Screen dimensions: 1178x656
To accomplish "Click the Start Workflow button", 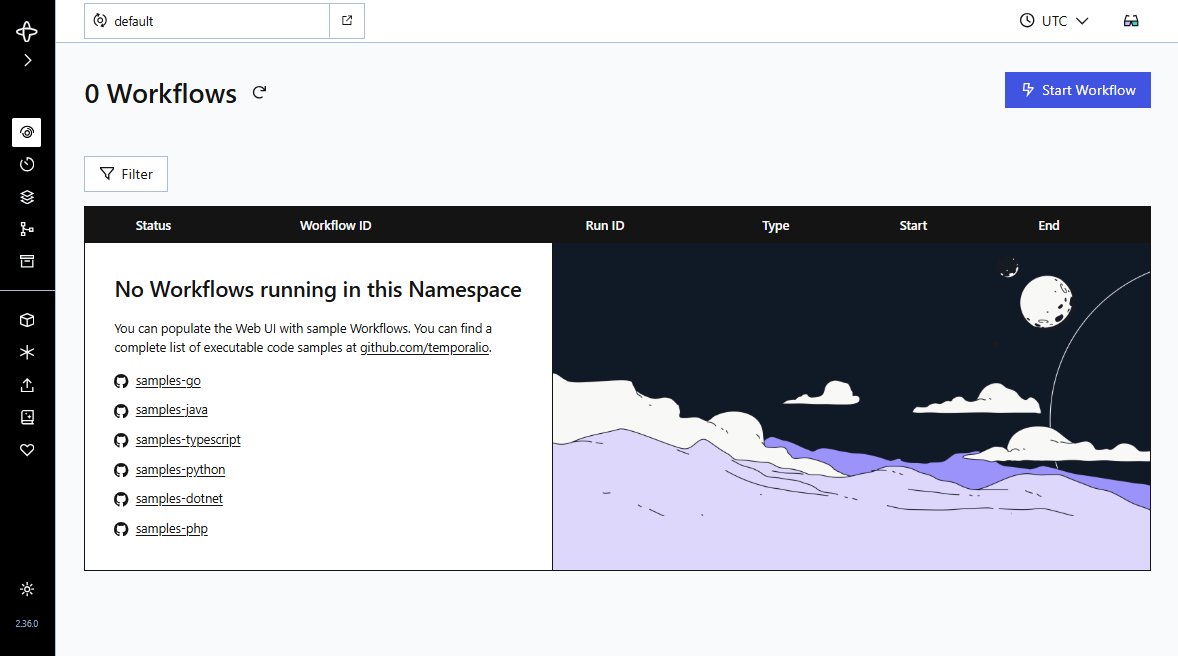I will click(x=1077, y=90).
